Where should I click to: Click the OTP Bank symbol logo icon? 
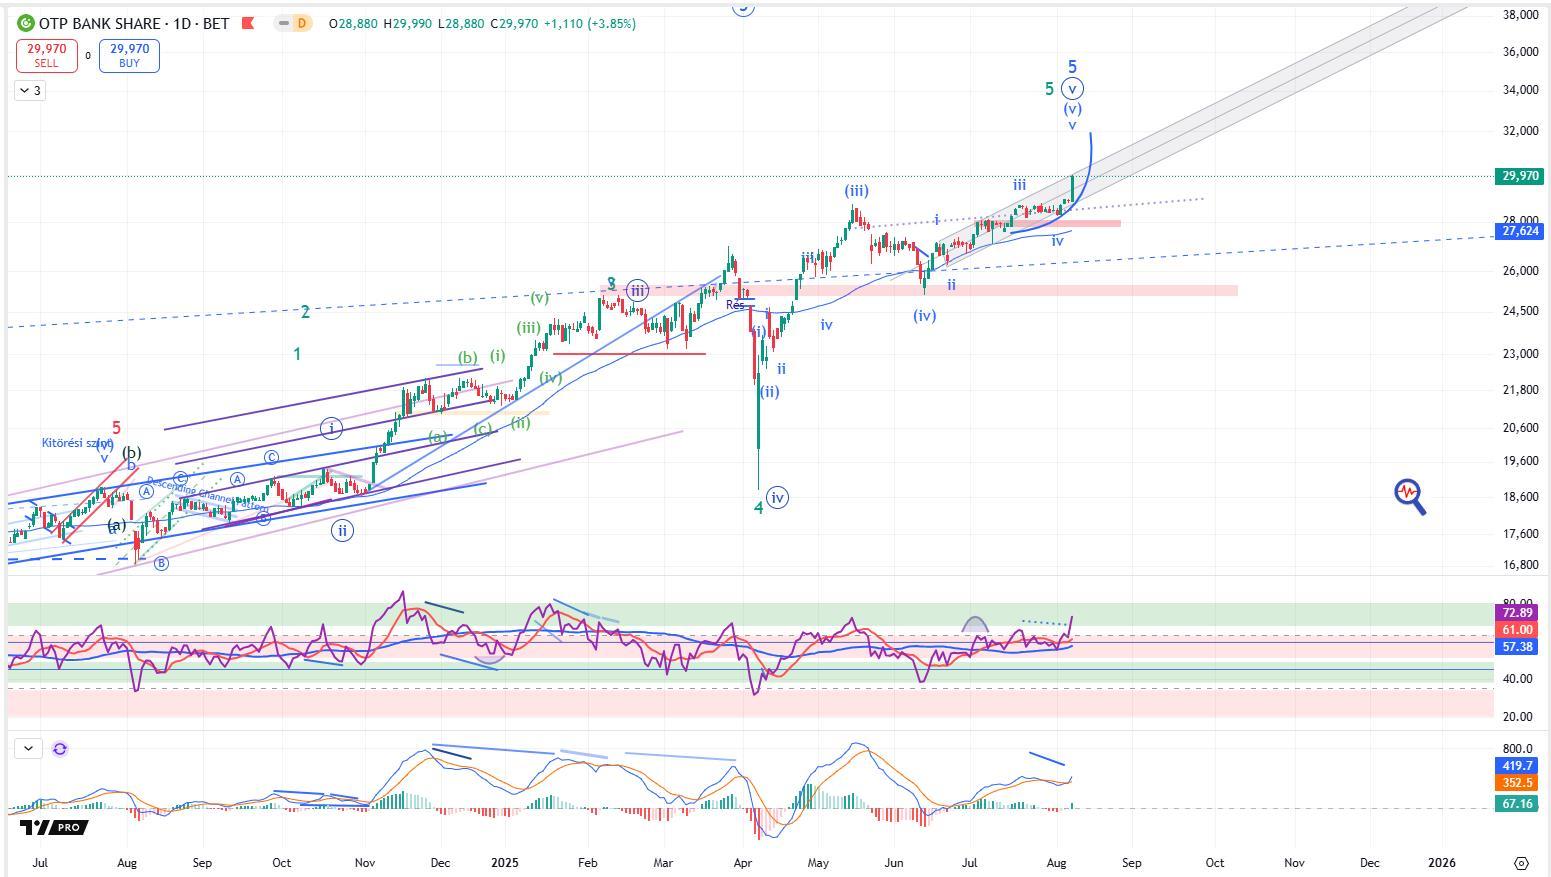(25, 23)
